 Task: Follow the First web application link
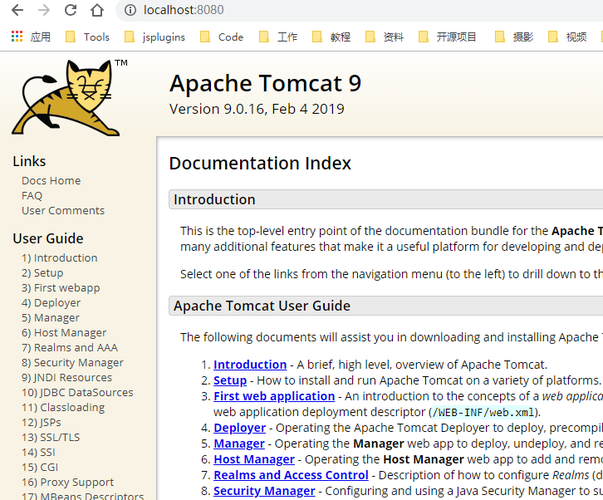coord(274,396)
